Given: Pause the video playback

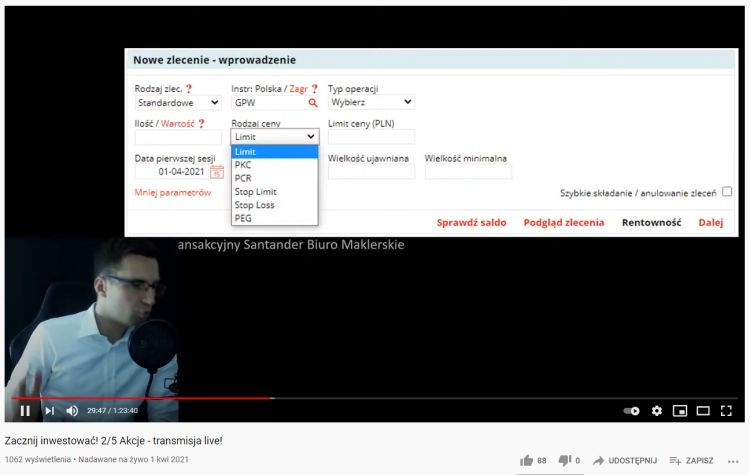Looking at the screenshot, I should [x=25, y=410].
